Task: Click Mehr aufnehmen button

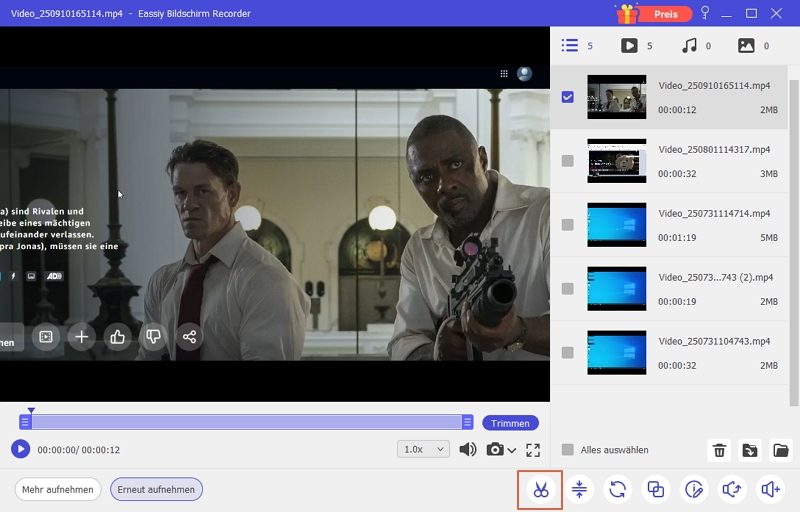Action: point(58,490)
